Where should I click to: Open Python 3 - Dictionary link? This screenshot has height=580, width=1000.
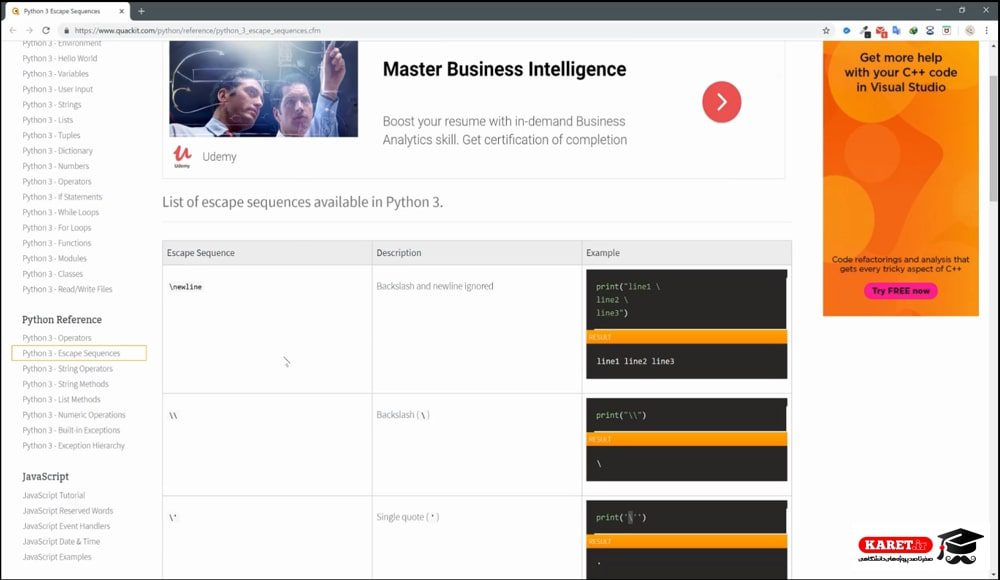(x=57, y=151)
